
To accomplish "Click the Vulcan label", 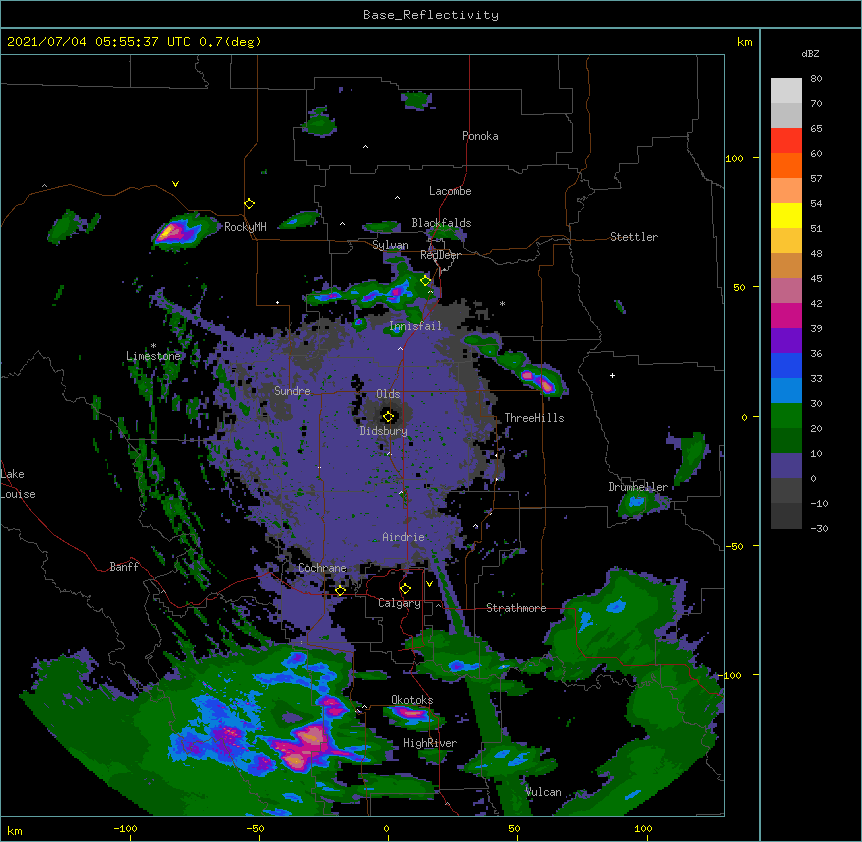I will tap(543, 792).
